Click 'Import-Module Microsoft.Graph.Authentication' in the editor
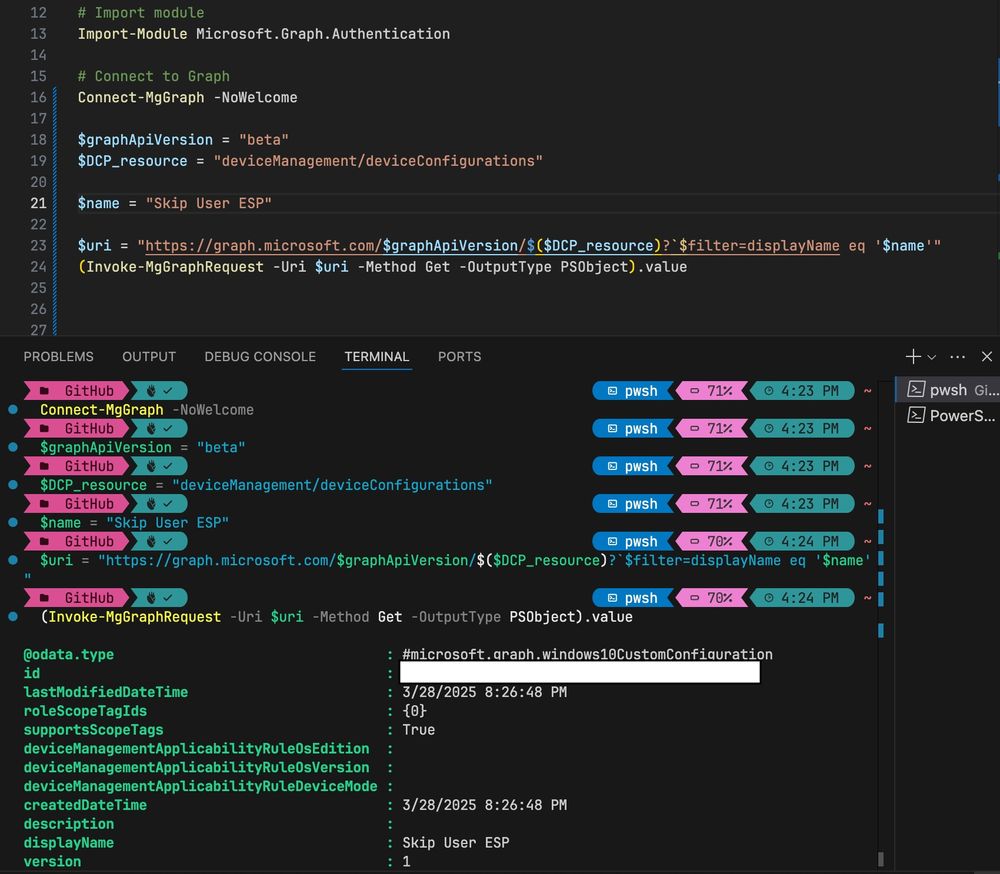This screenshot has height=874, width=1000. (264, 34)
